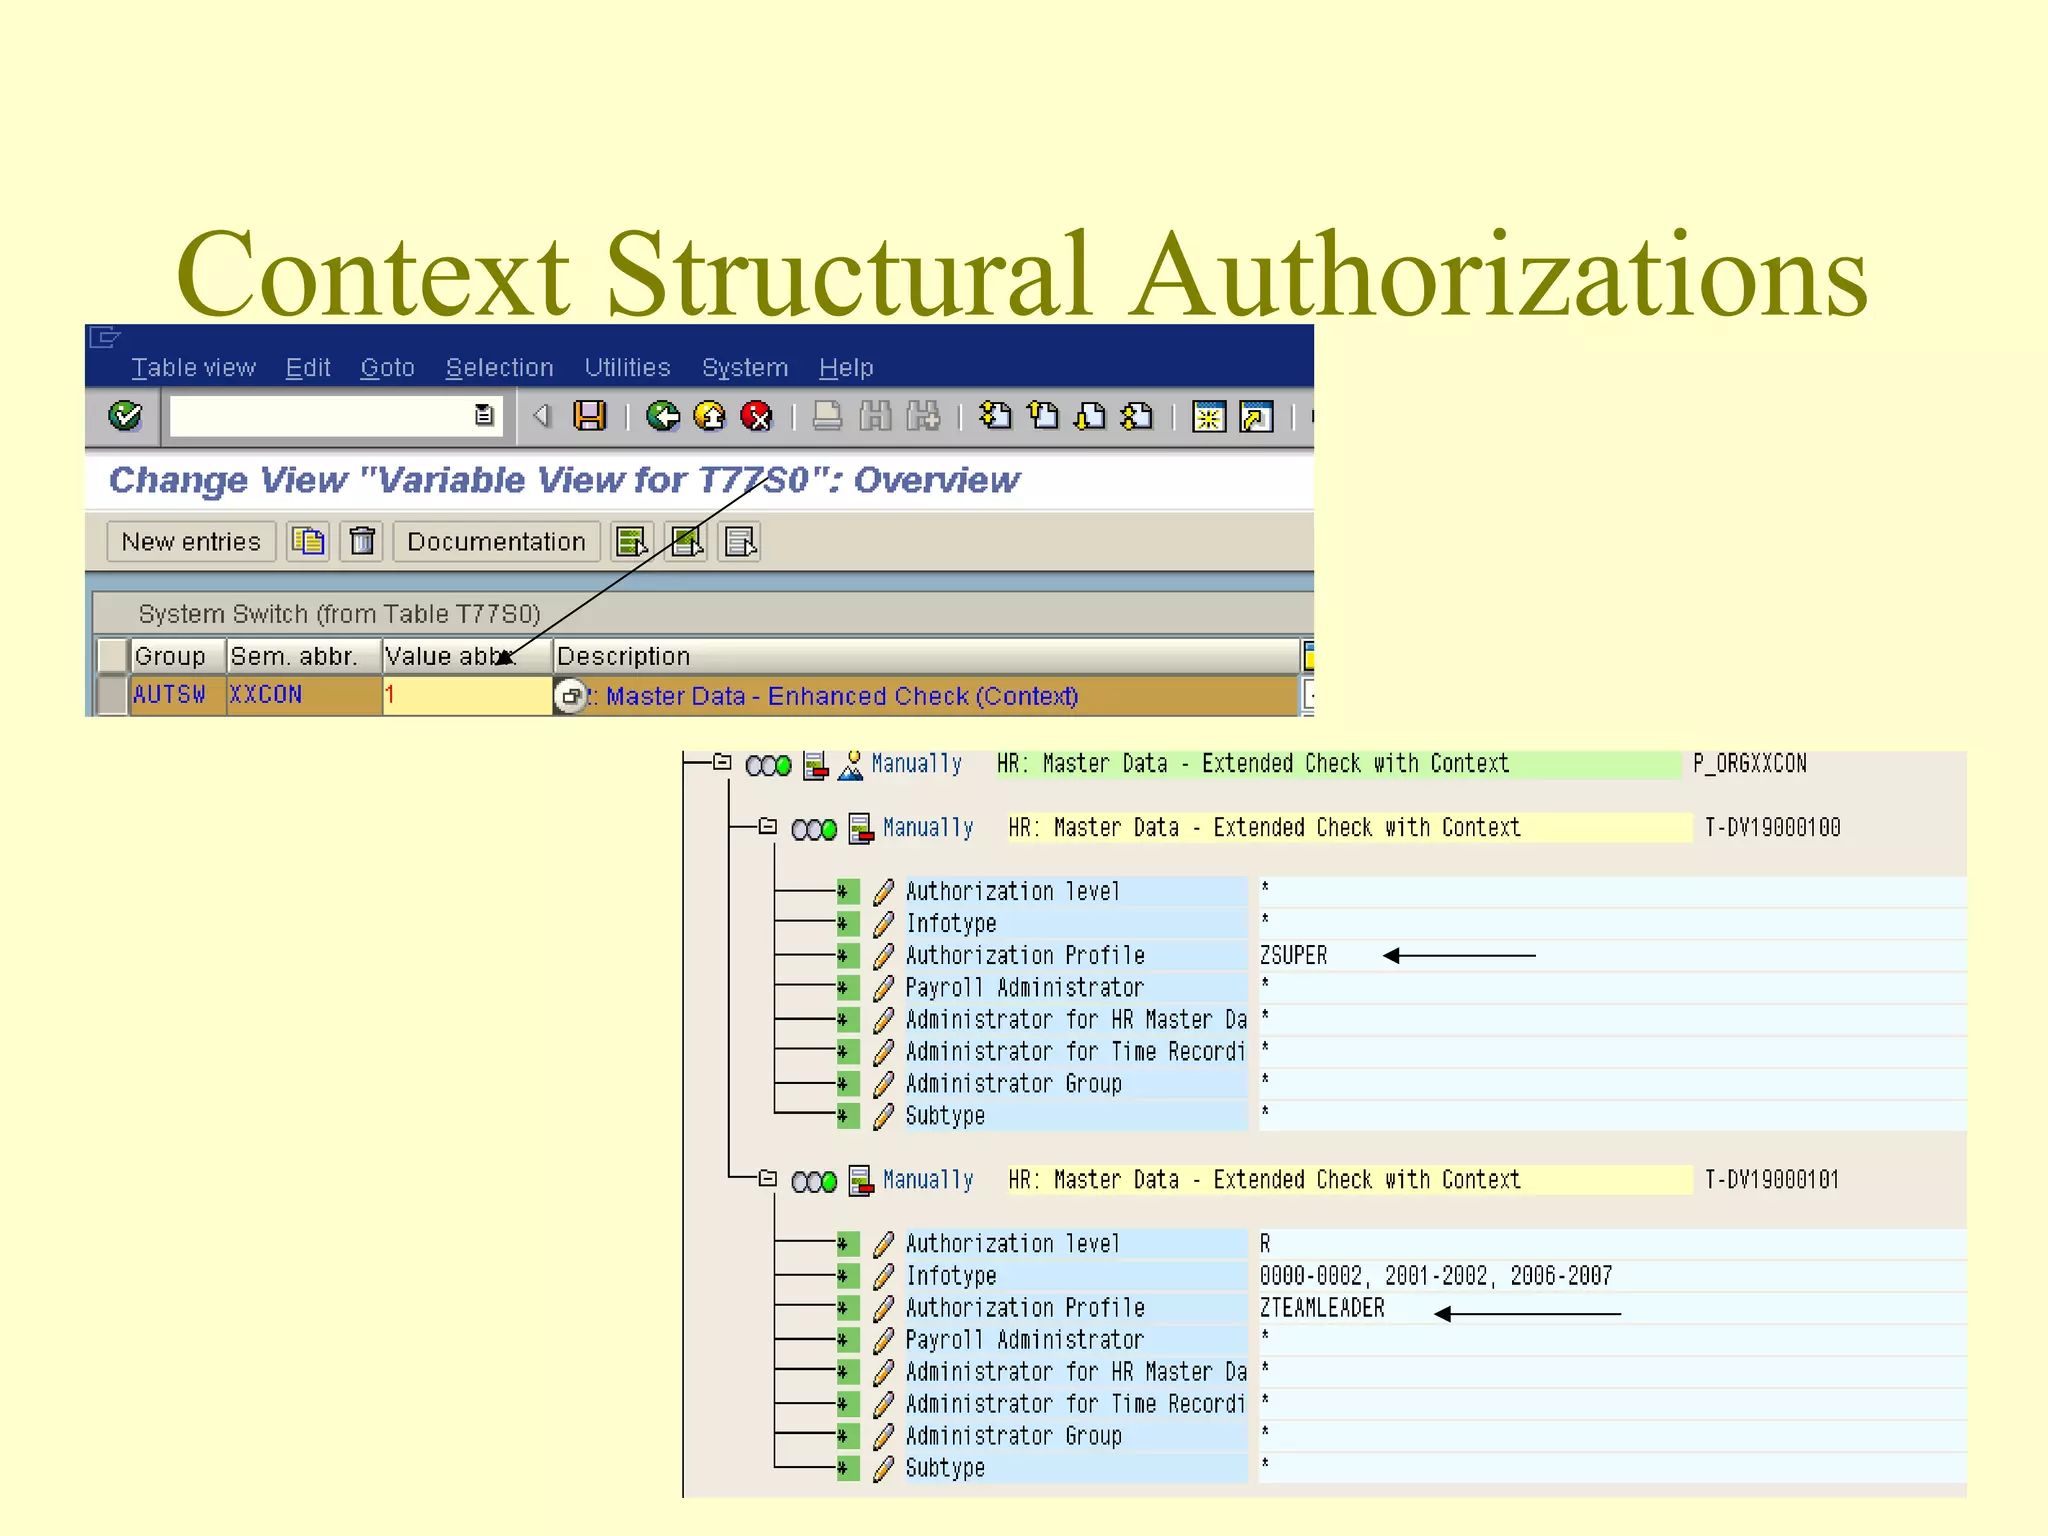The image size is (2048, 1536).
Task: Edit the Infotype pencil for 0000-0002 row
Action: click(x=883, y=1276)
